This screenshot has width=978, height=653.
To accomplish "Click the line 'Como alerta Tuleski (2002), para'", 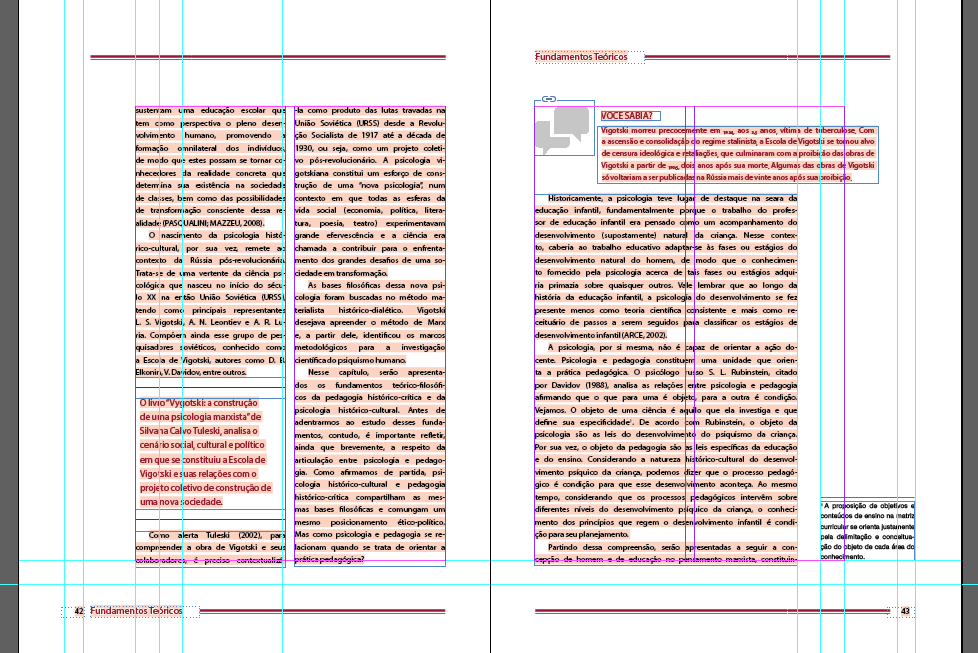I will [216, 535].
